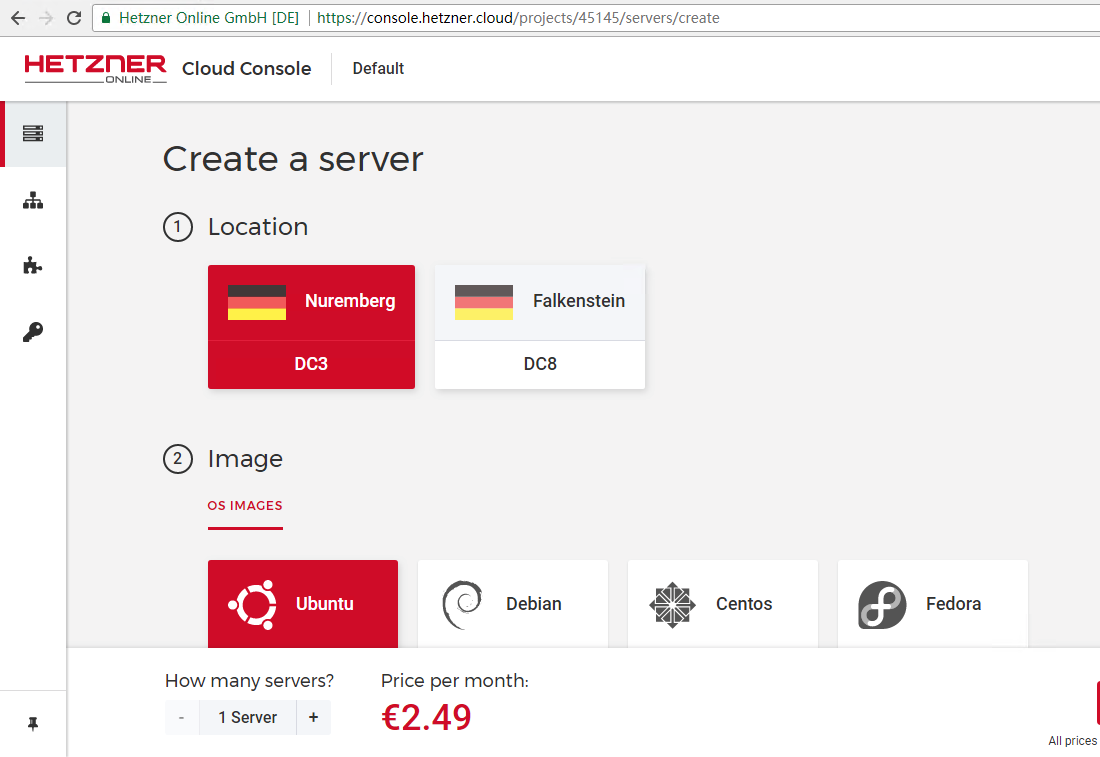
Task: Click the puzzle piece sidebar icon
Action: [x=33, y=266]
